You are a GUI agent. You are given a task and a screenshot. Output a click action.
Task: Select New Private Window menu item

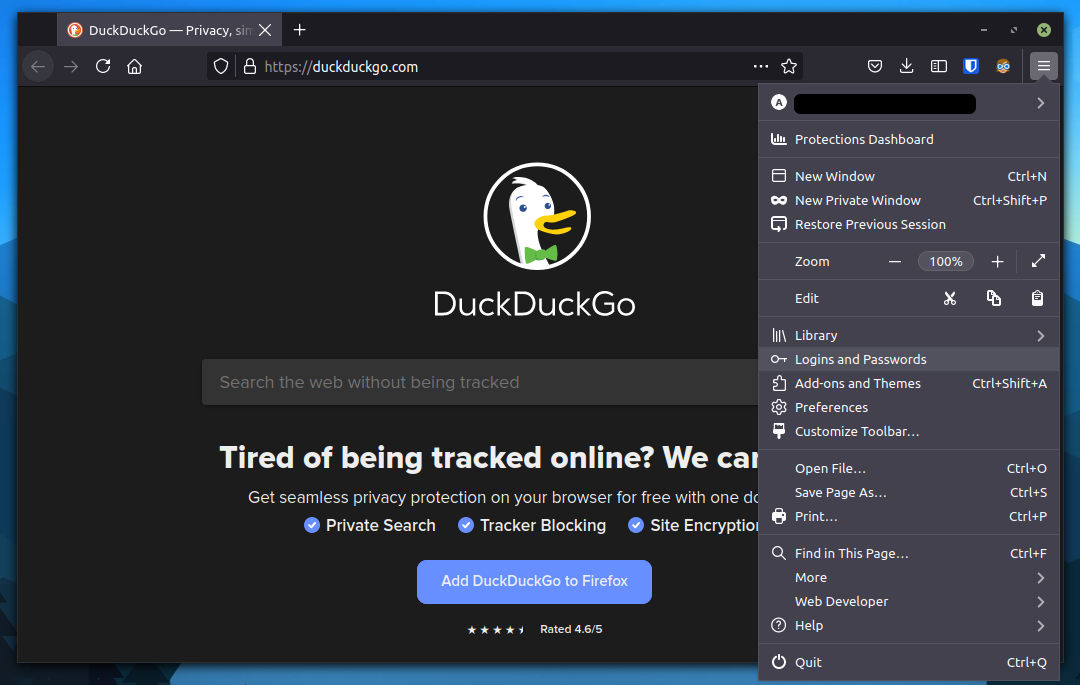[857, 200]
